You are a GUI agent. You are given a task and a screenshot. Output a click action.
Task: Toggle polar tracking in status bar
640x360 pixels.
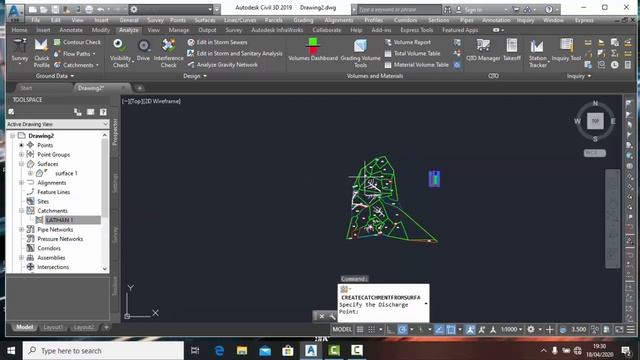click(x=402, y=329)
